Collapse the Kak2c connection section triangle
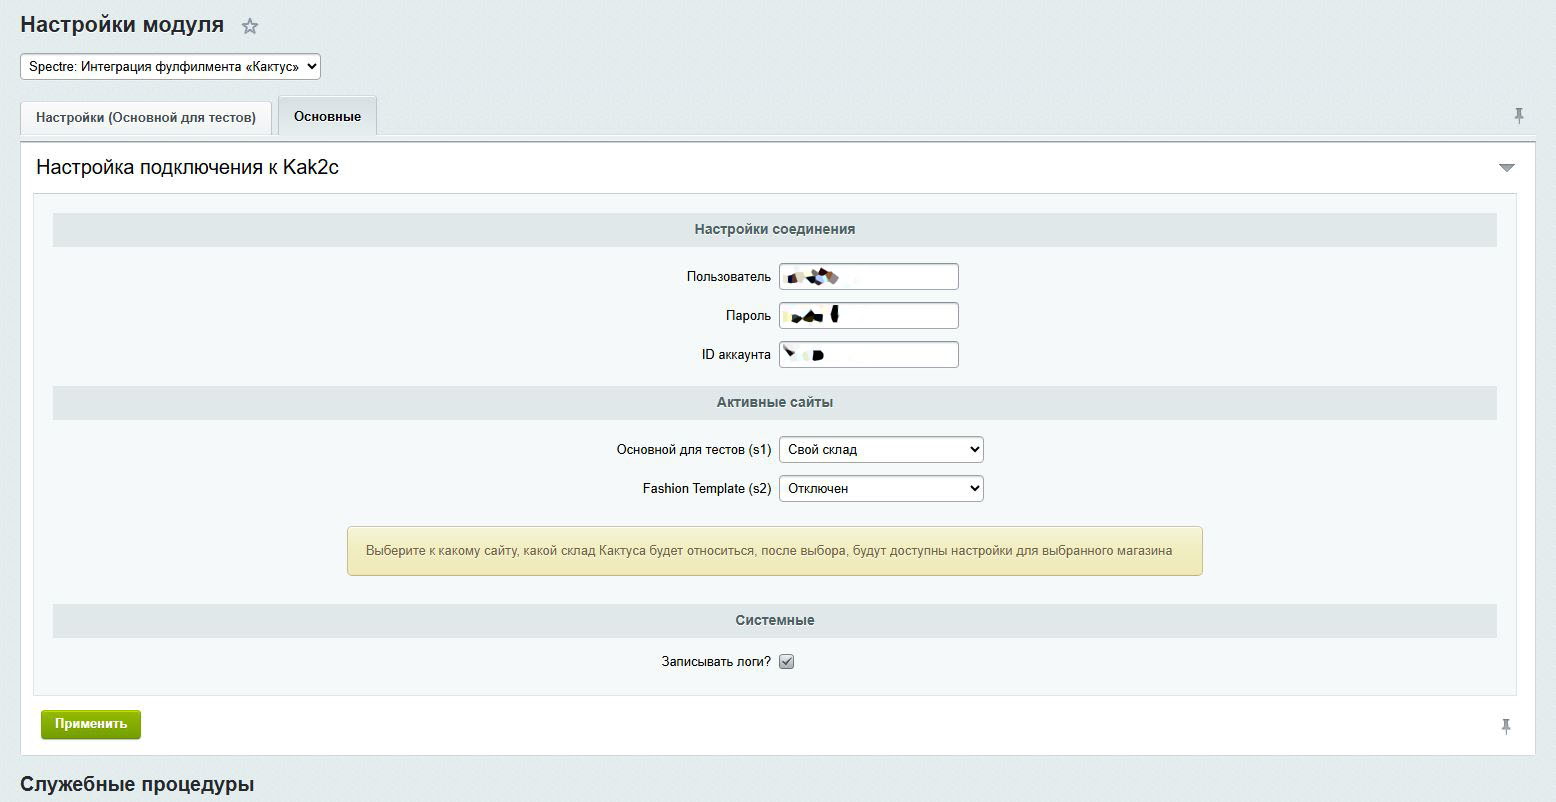 click(x=1506, y=168)
